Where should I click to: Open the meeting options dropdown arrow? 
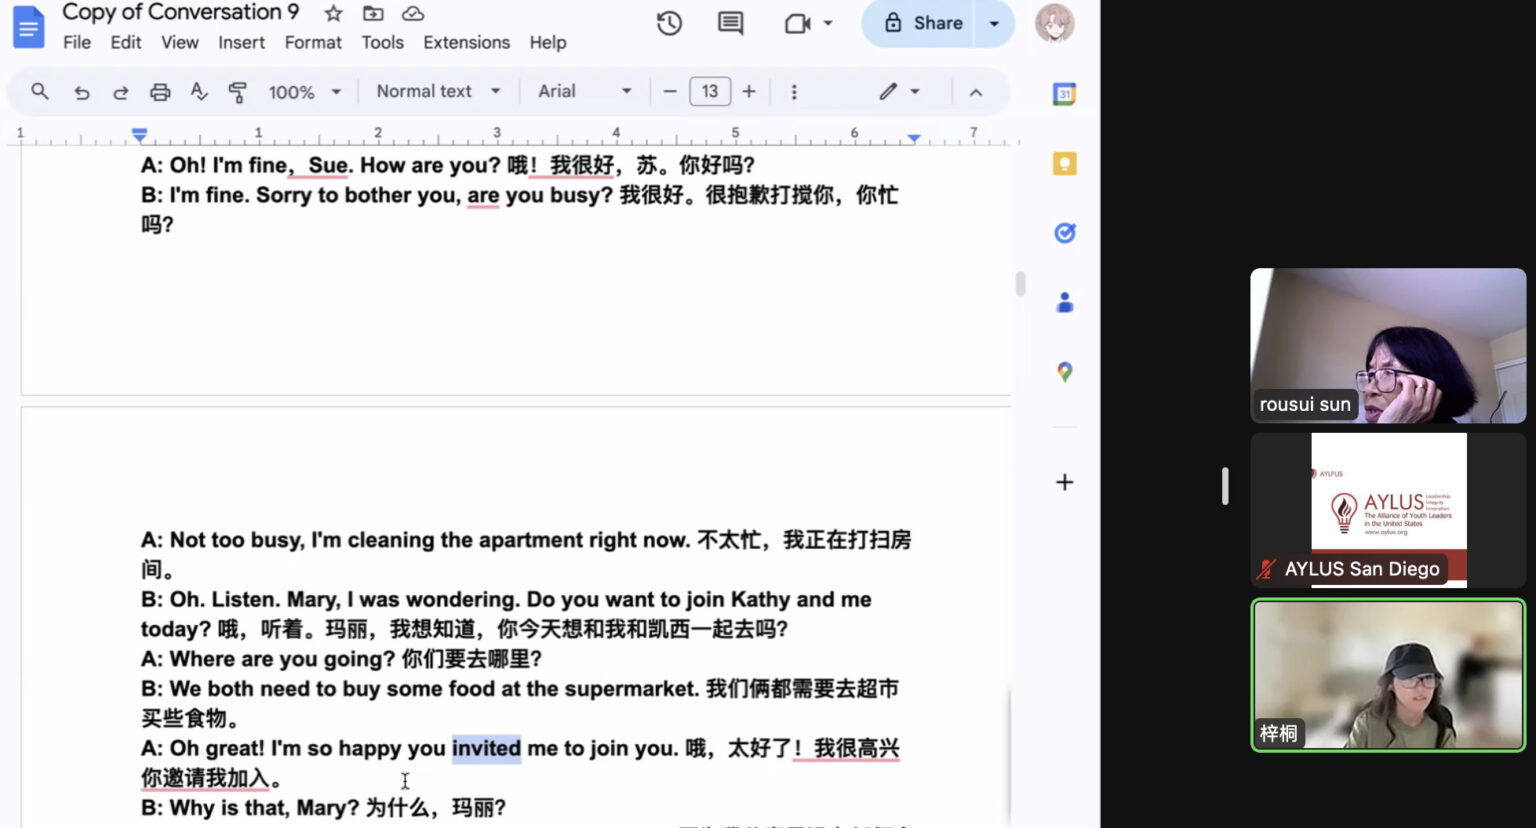[x=828, y=23]
